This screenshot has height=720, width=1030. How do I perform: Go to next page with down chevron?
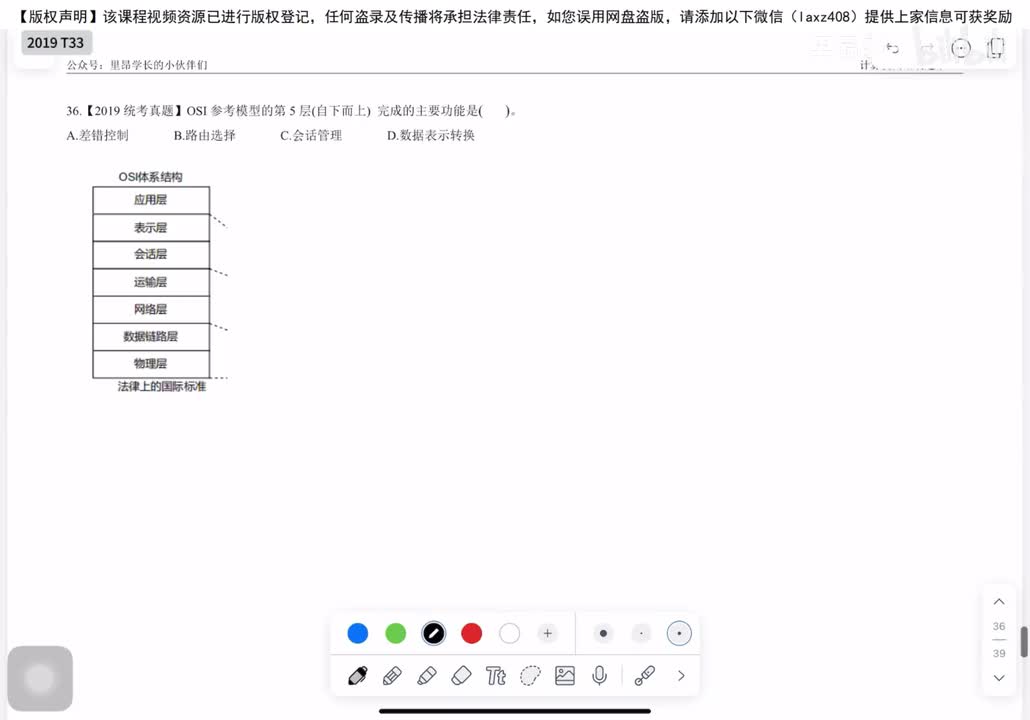pos(999,678)
